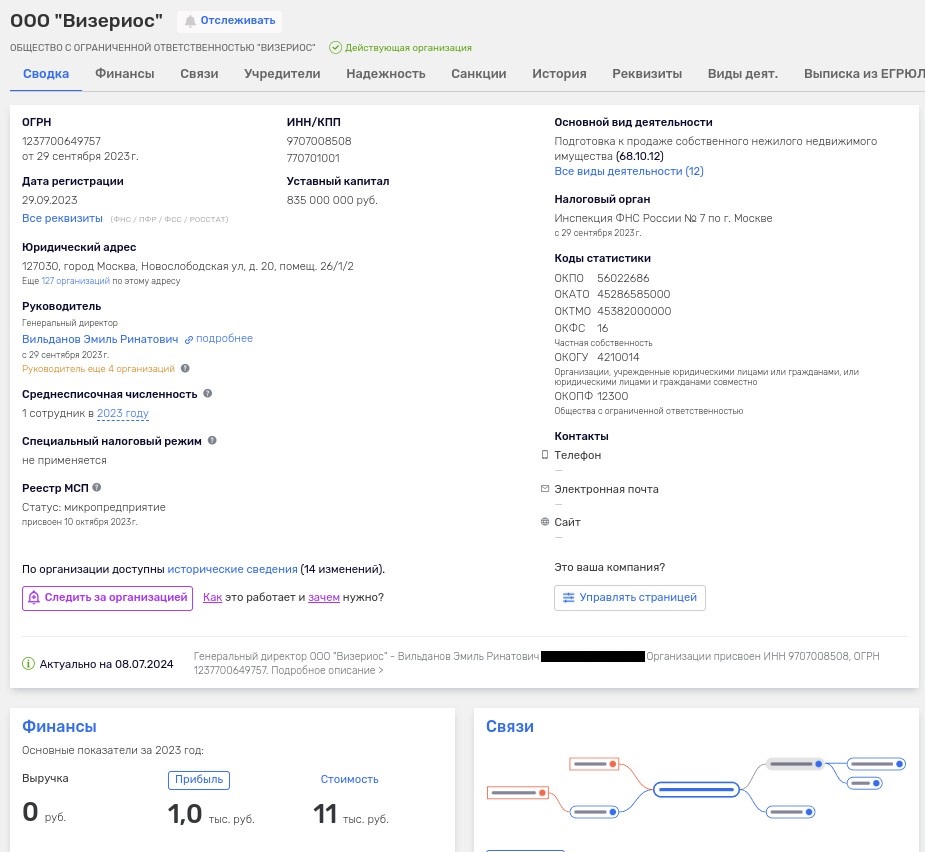Click ОКТМО value 45382000000
The image size is (925, 852).
634,311
